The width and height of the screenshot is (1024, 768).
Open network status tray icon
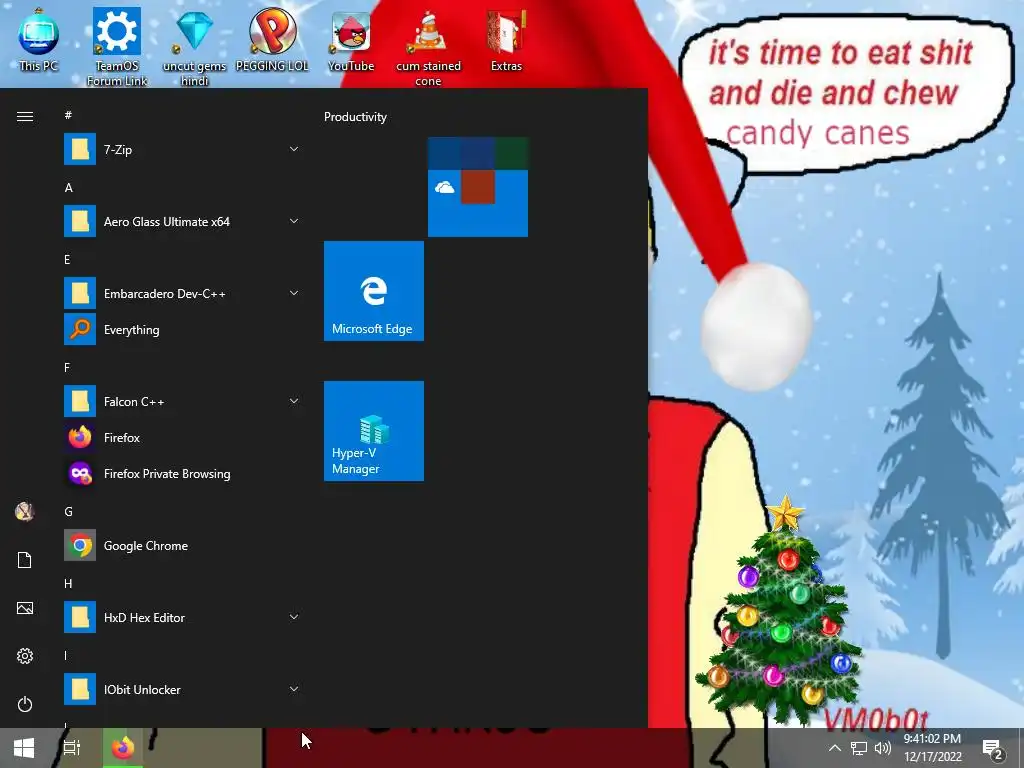point(859,748)
